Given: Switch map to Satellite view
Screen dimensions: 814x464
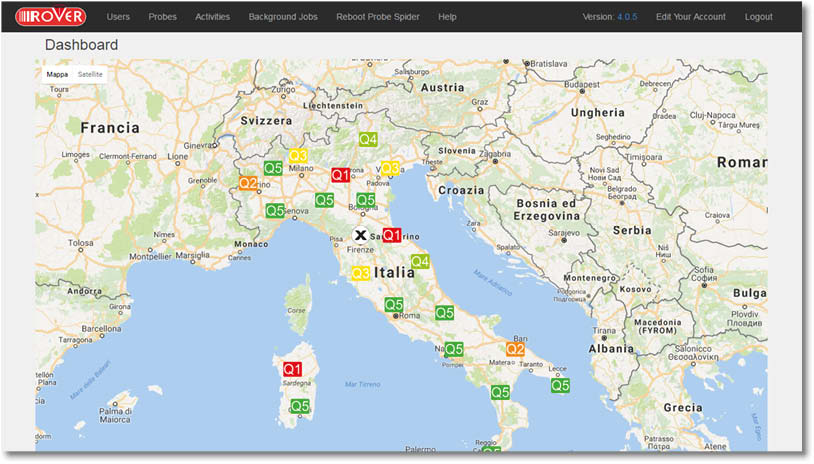Looking at the screenshot, I should pyautogui.click(x=90, y=74).
